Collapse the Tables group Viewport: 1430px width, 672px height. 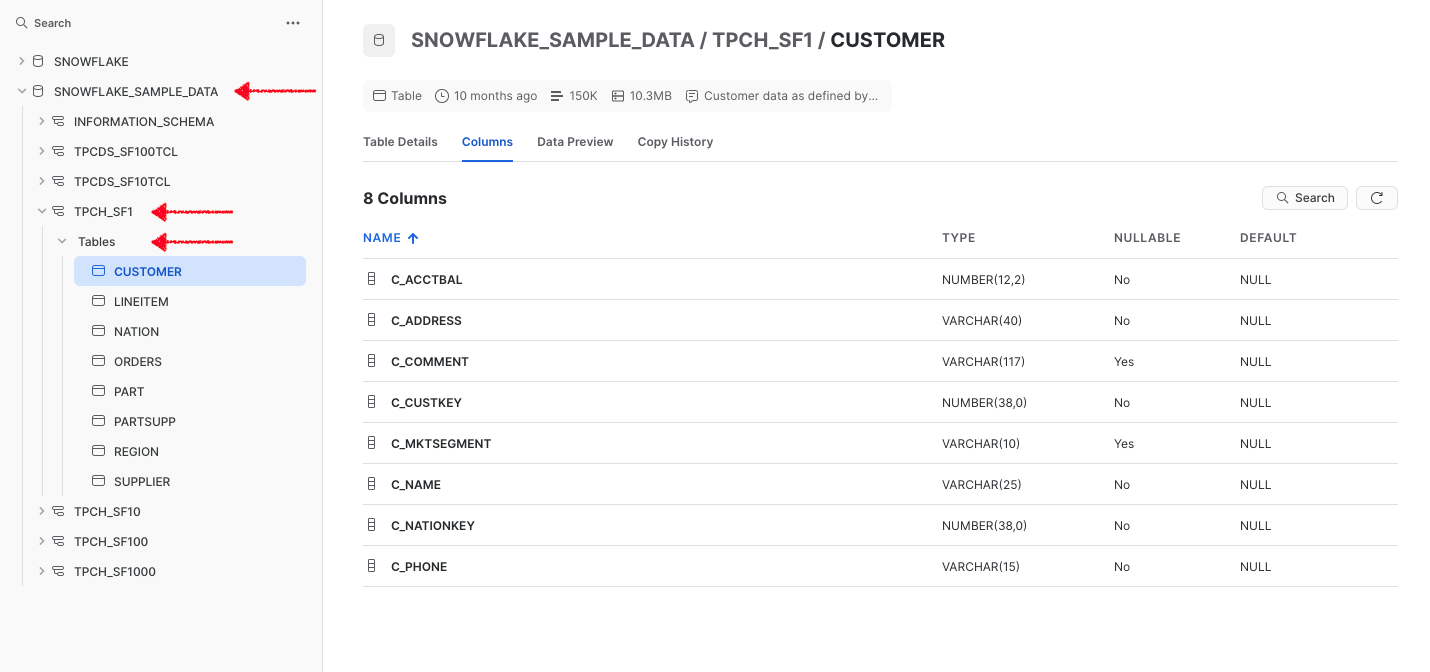(62, 241)
